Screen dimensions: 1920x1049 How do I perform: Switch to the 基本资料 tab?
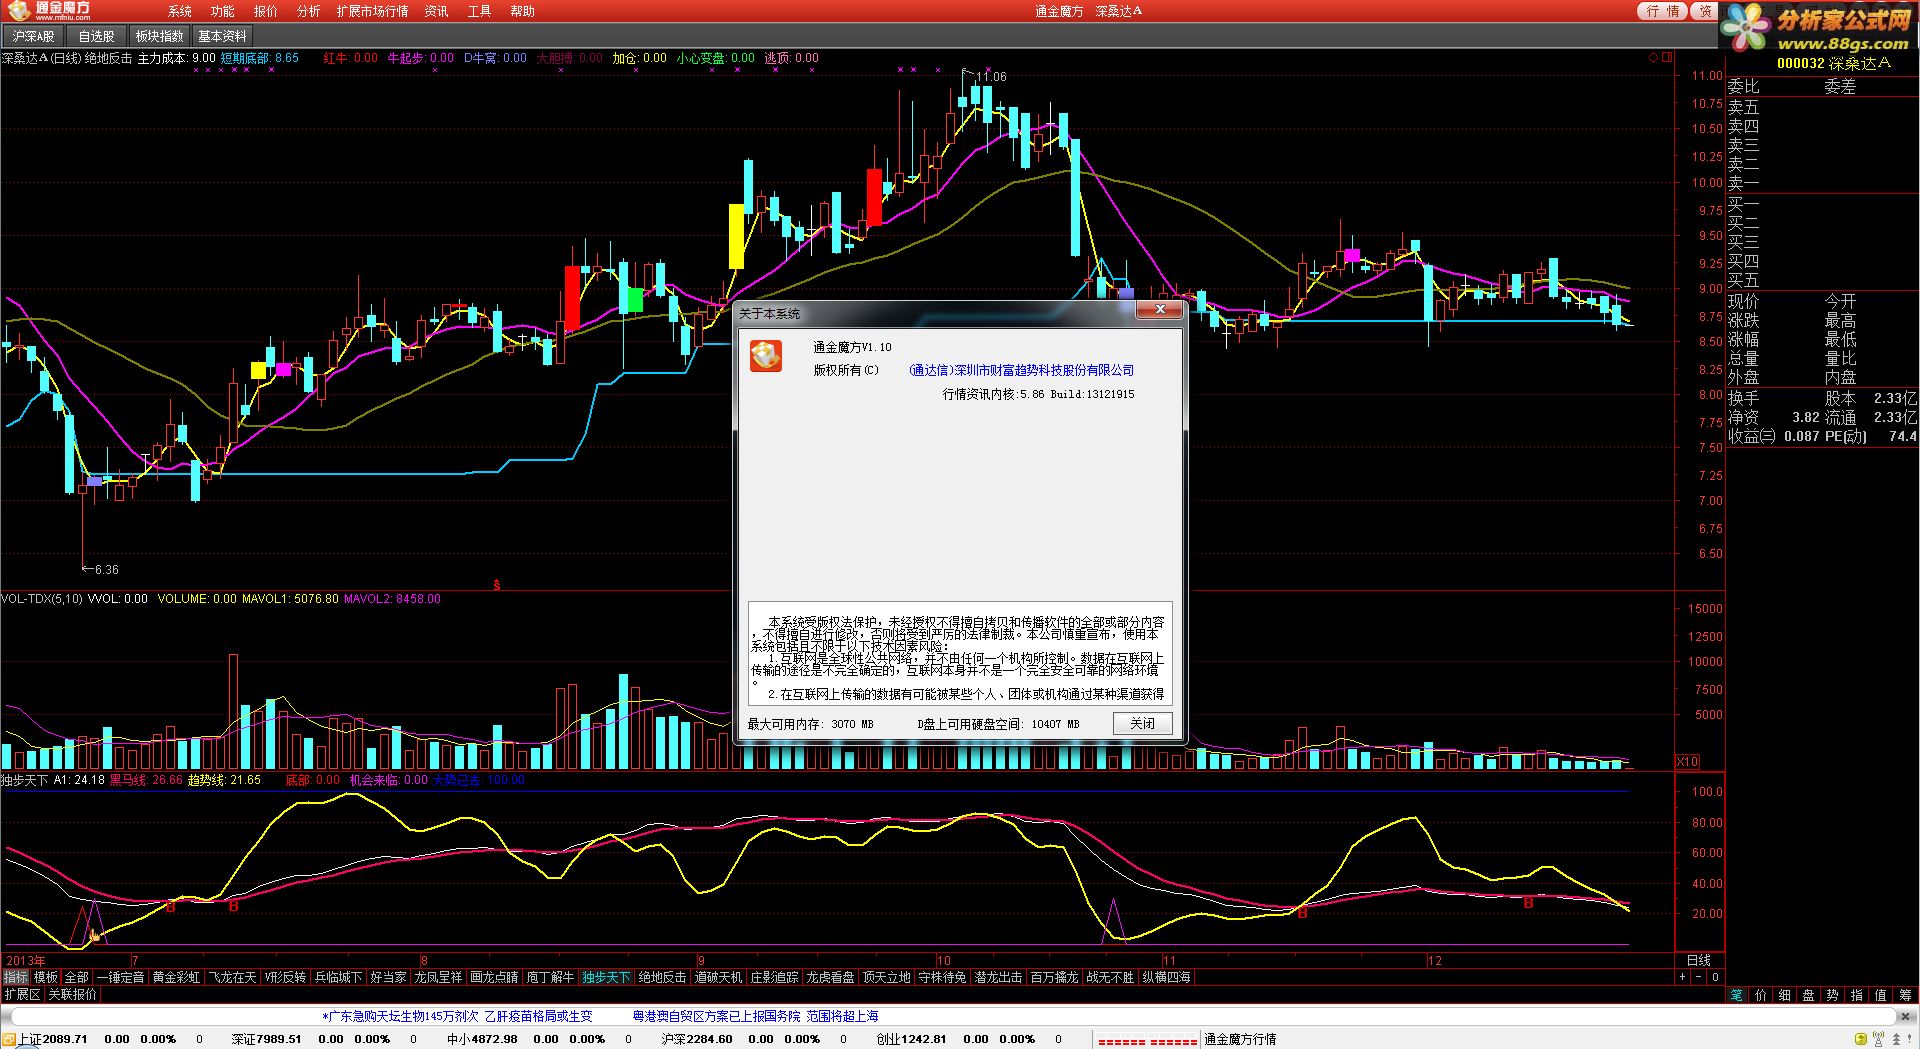coord(222,36)
